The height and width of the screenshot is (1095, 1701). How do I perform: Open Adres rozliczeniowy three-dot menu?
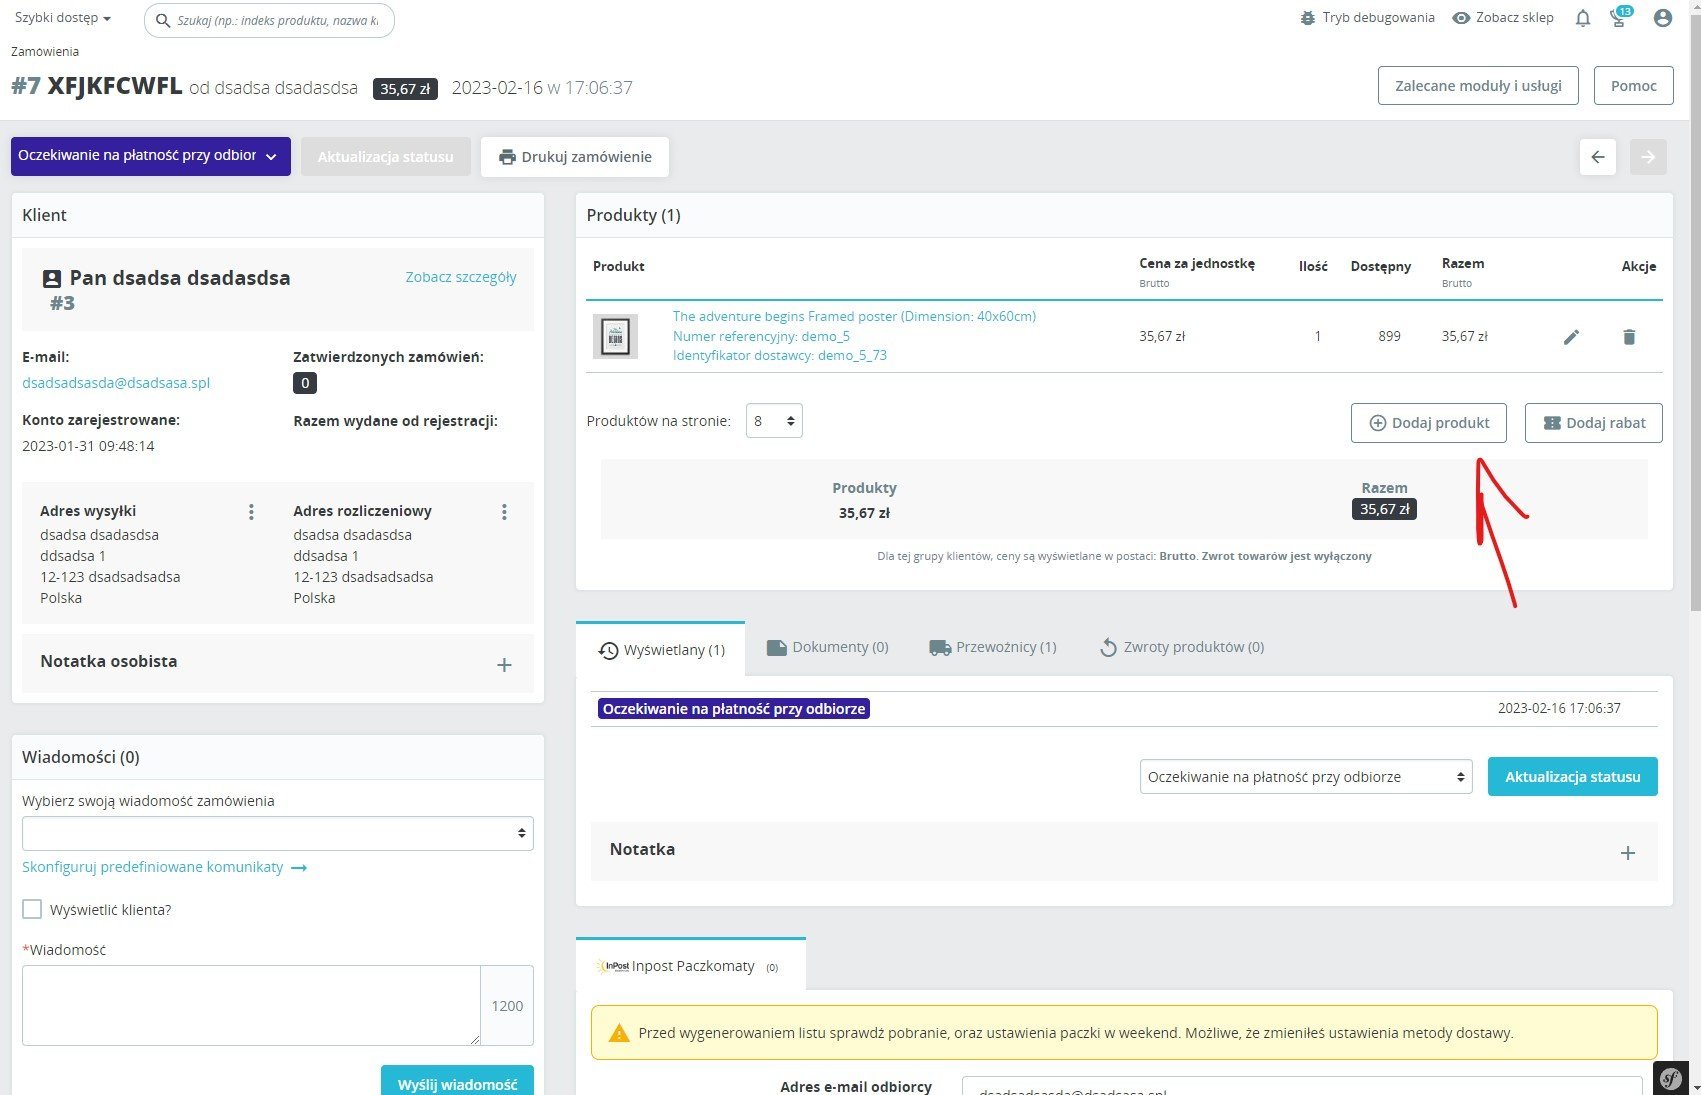(x=504, y=512)
